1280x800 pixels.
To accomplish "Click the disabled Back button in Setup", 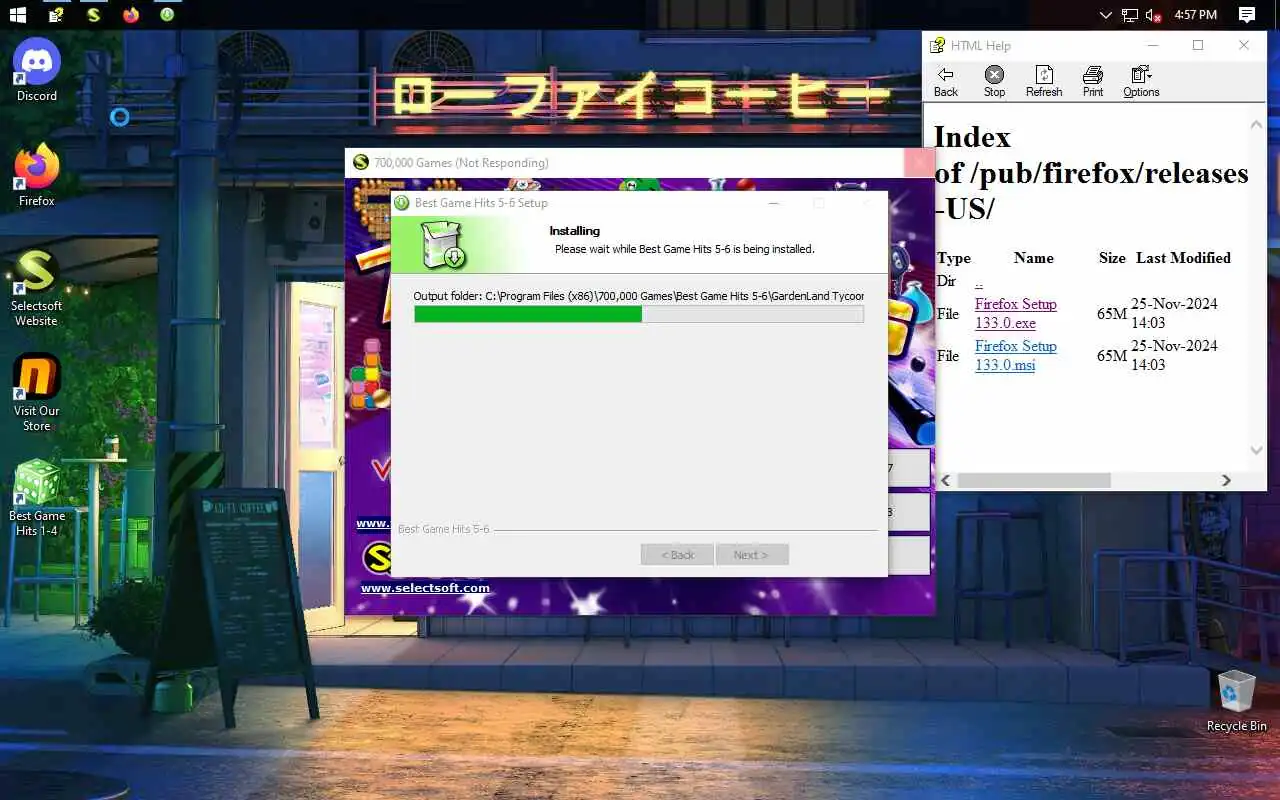I will pos(677,555).
